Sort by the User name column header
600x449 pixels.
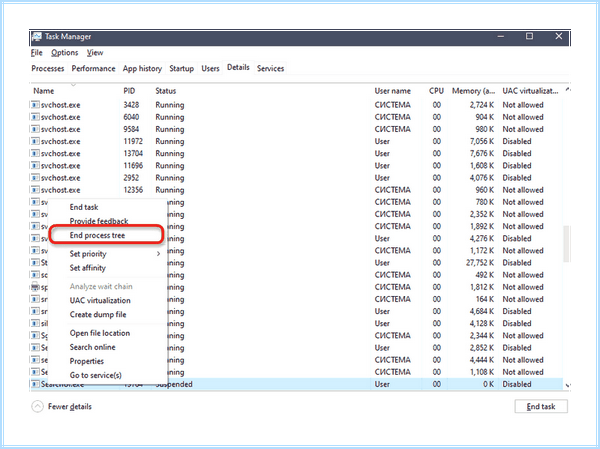393,91
